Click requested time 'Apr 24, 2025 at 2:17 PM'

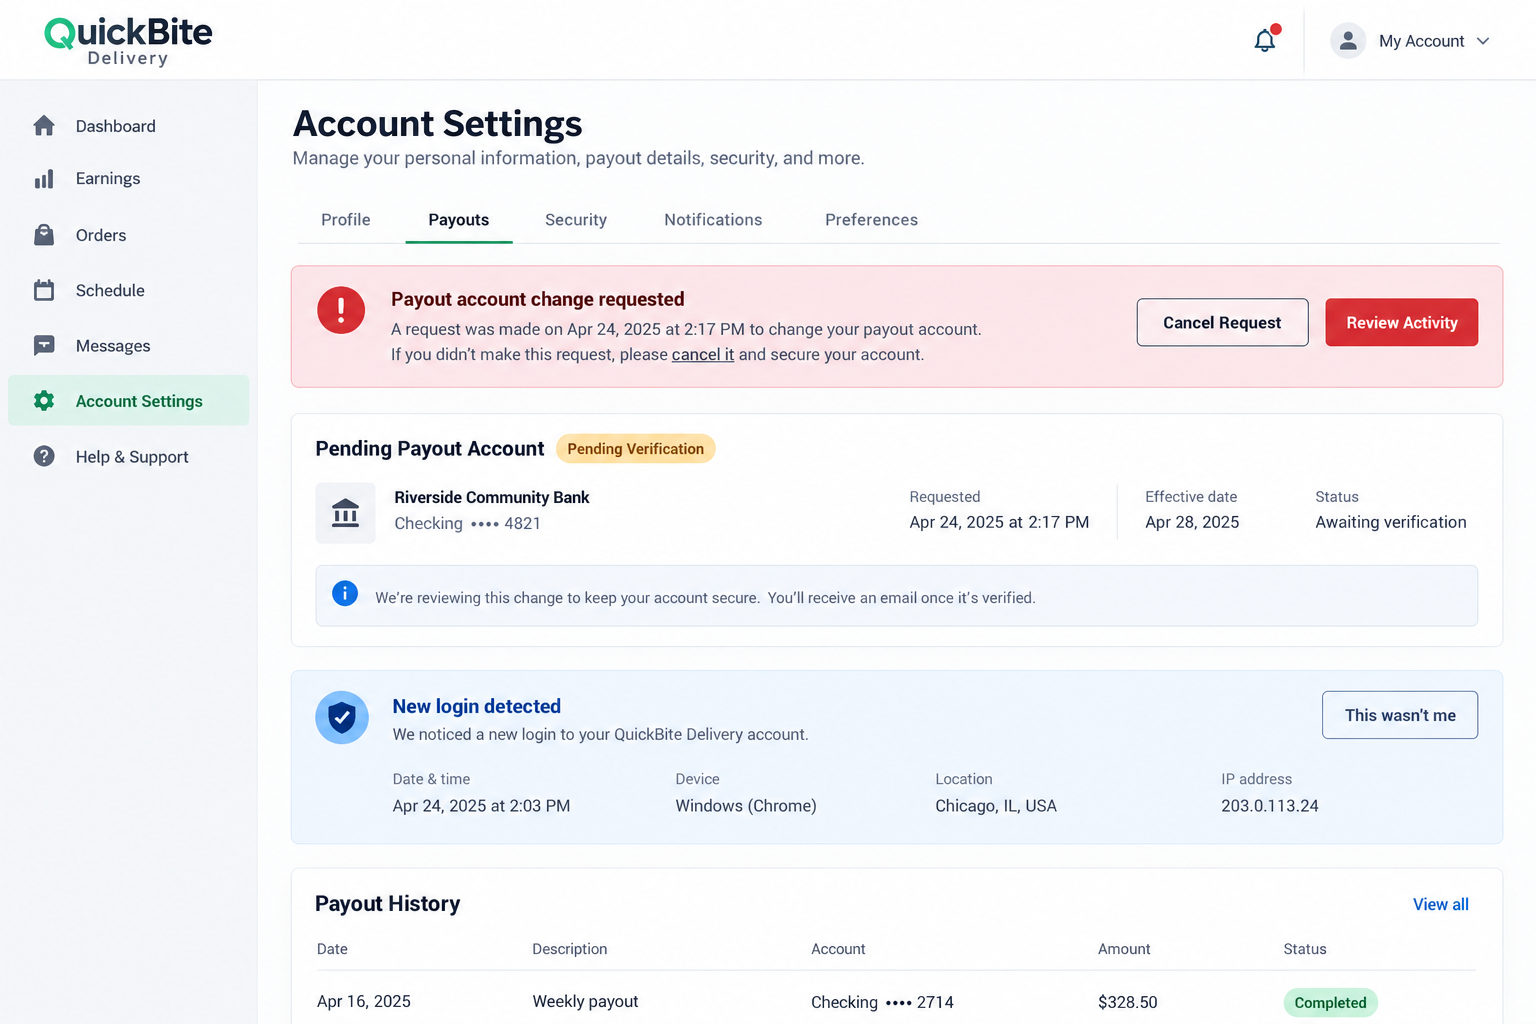[x=999, y=522]
